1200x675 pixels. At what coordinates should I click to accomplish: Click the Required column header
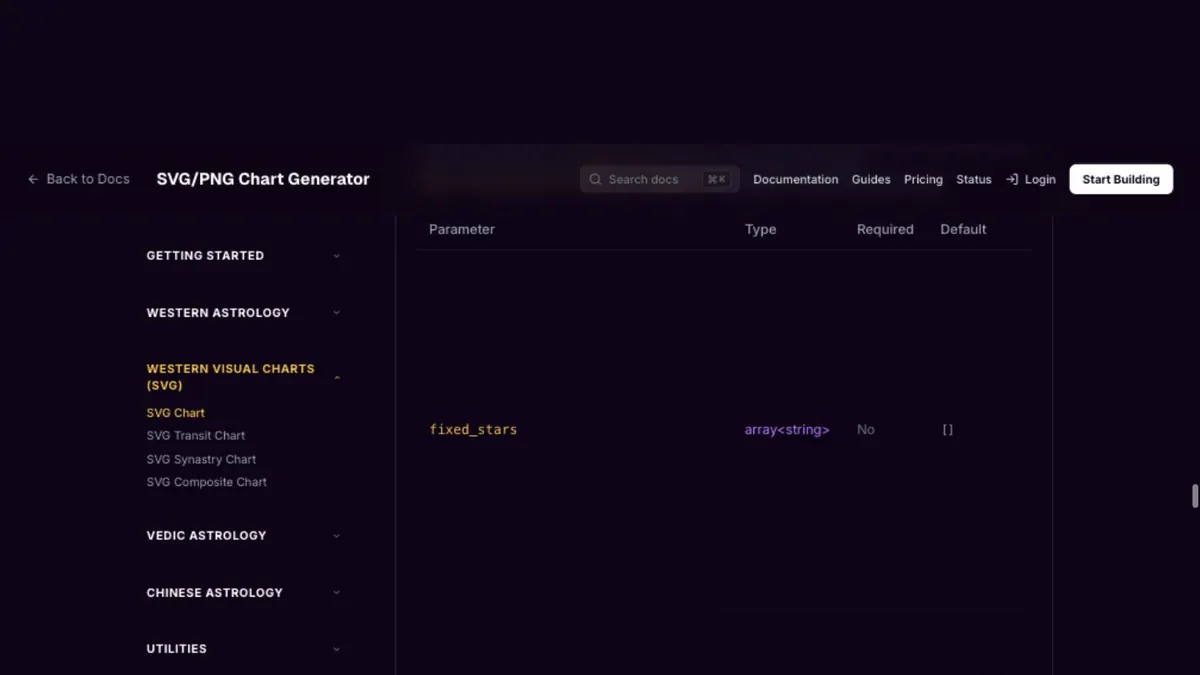[x=885, y=229]
